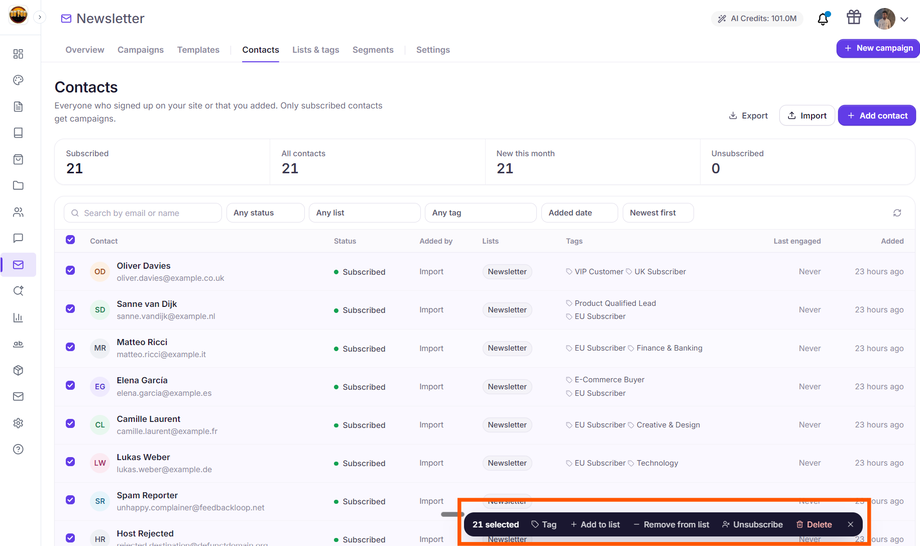The width and height of the screenshot is (920, 546).
Task: Open the settings gear icon in sidebar
Action: point(18,423)
